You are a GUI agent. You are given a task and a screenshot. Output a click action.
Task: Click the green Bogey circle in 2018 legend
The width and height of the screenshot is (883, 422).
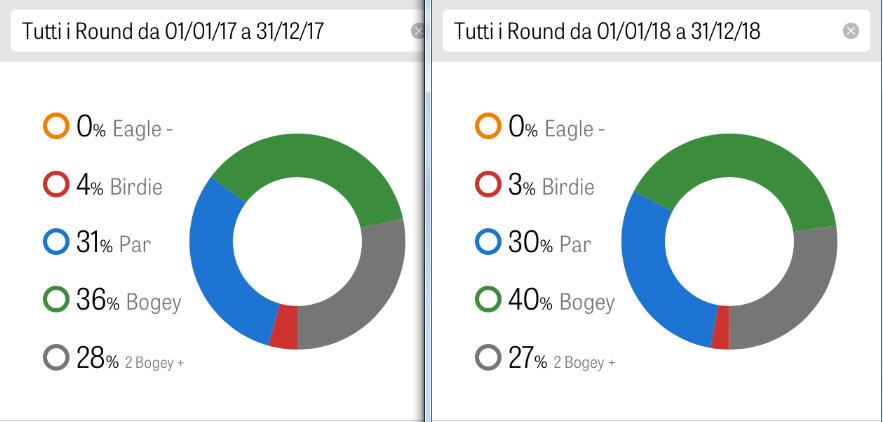[x=488, y=299]
